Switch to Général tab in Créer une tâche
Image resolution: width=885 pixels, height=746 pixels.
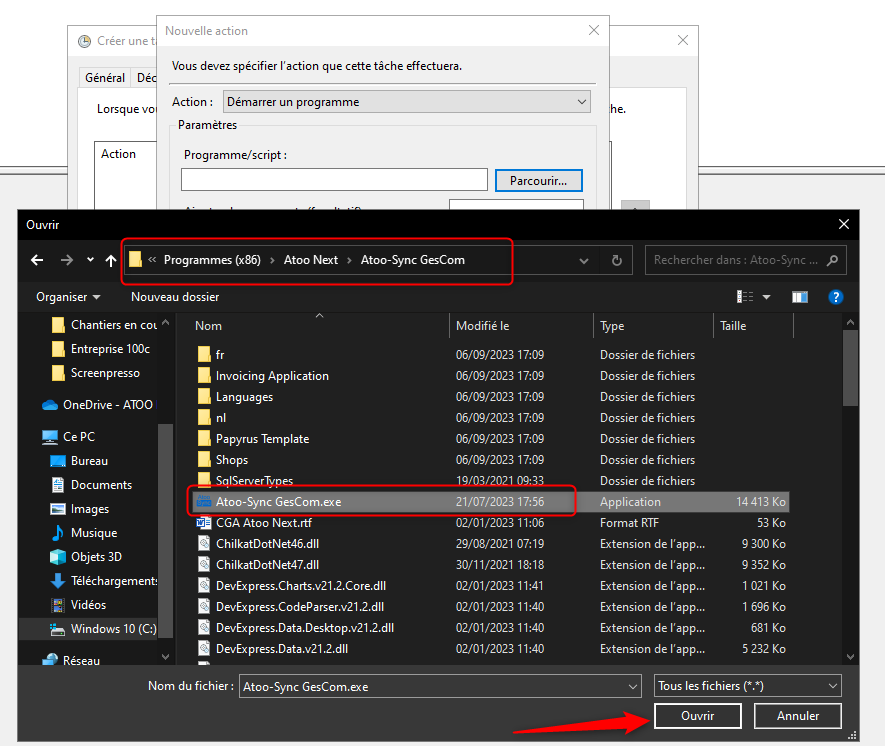(105, 78)
